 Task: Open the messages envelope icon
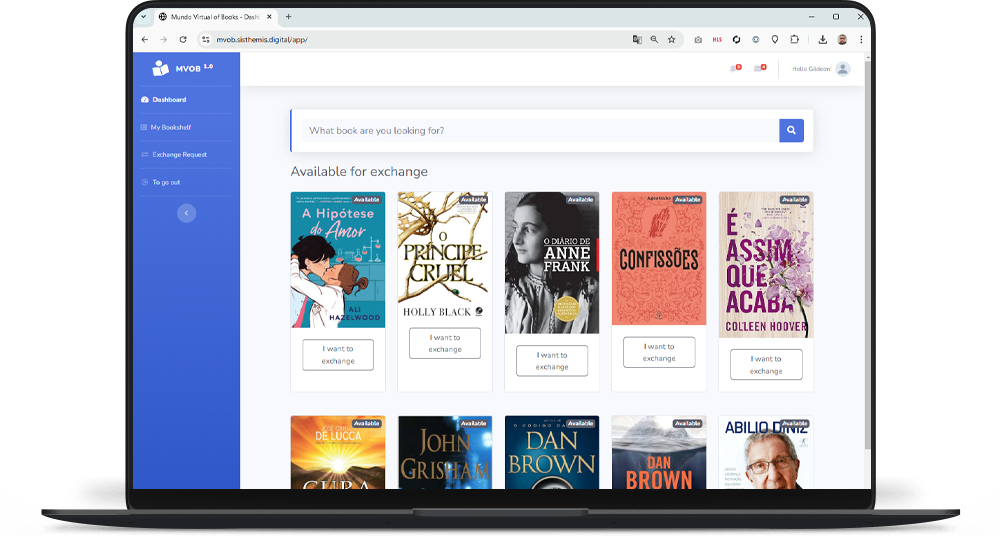759,68
